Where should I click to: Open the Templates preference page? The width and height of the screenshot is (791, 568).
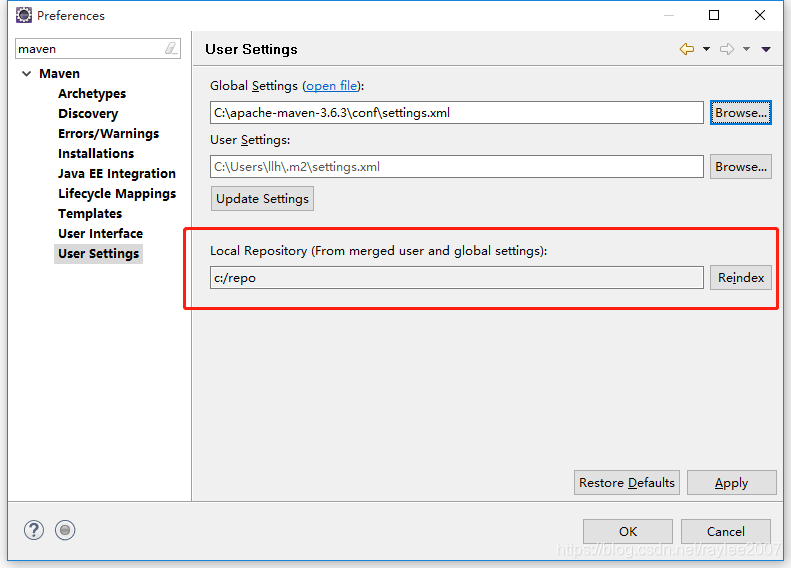90,213
